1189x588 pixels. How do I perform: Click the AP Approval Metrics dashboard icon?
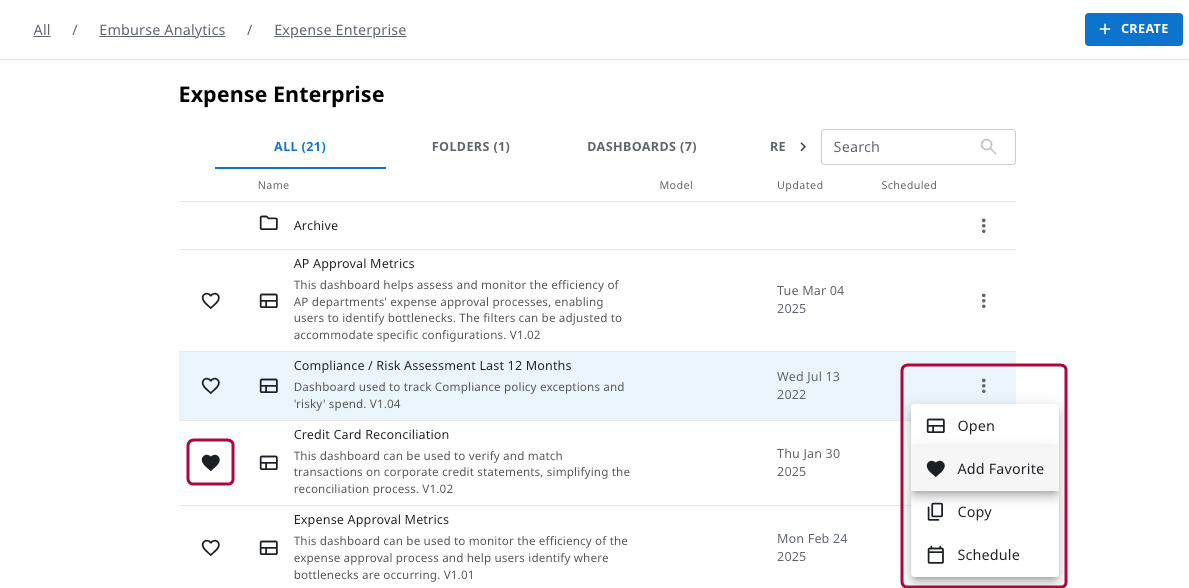[x=268, y=301]
